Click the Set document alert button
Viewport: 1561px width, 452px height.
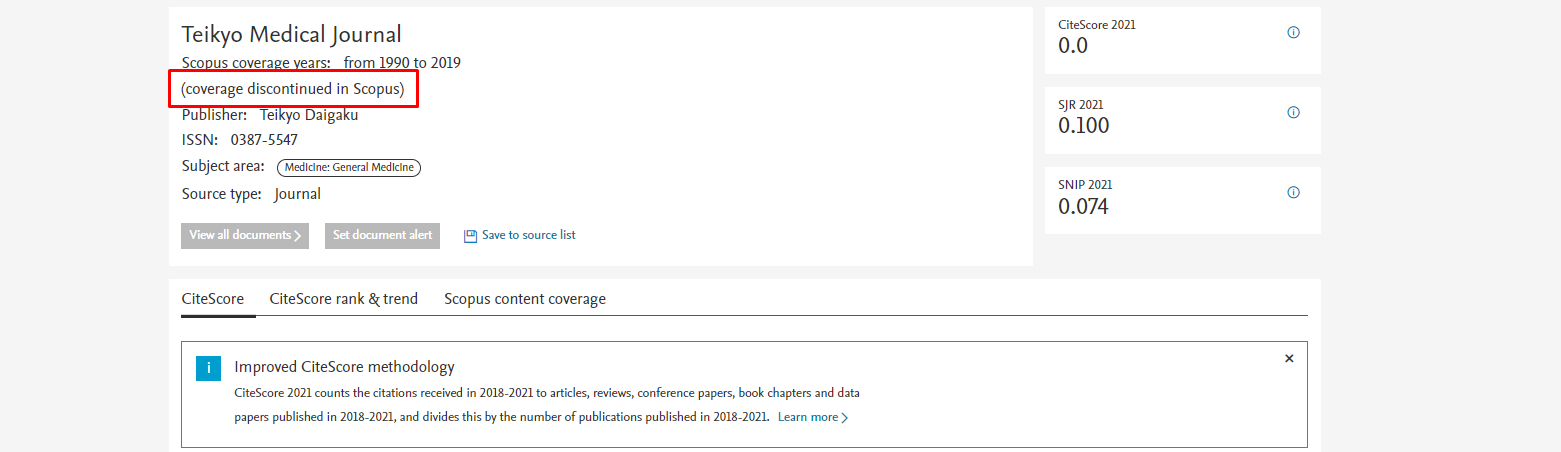382,236
